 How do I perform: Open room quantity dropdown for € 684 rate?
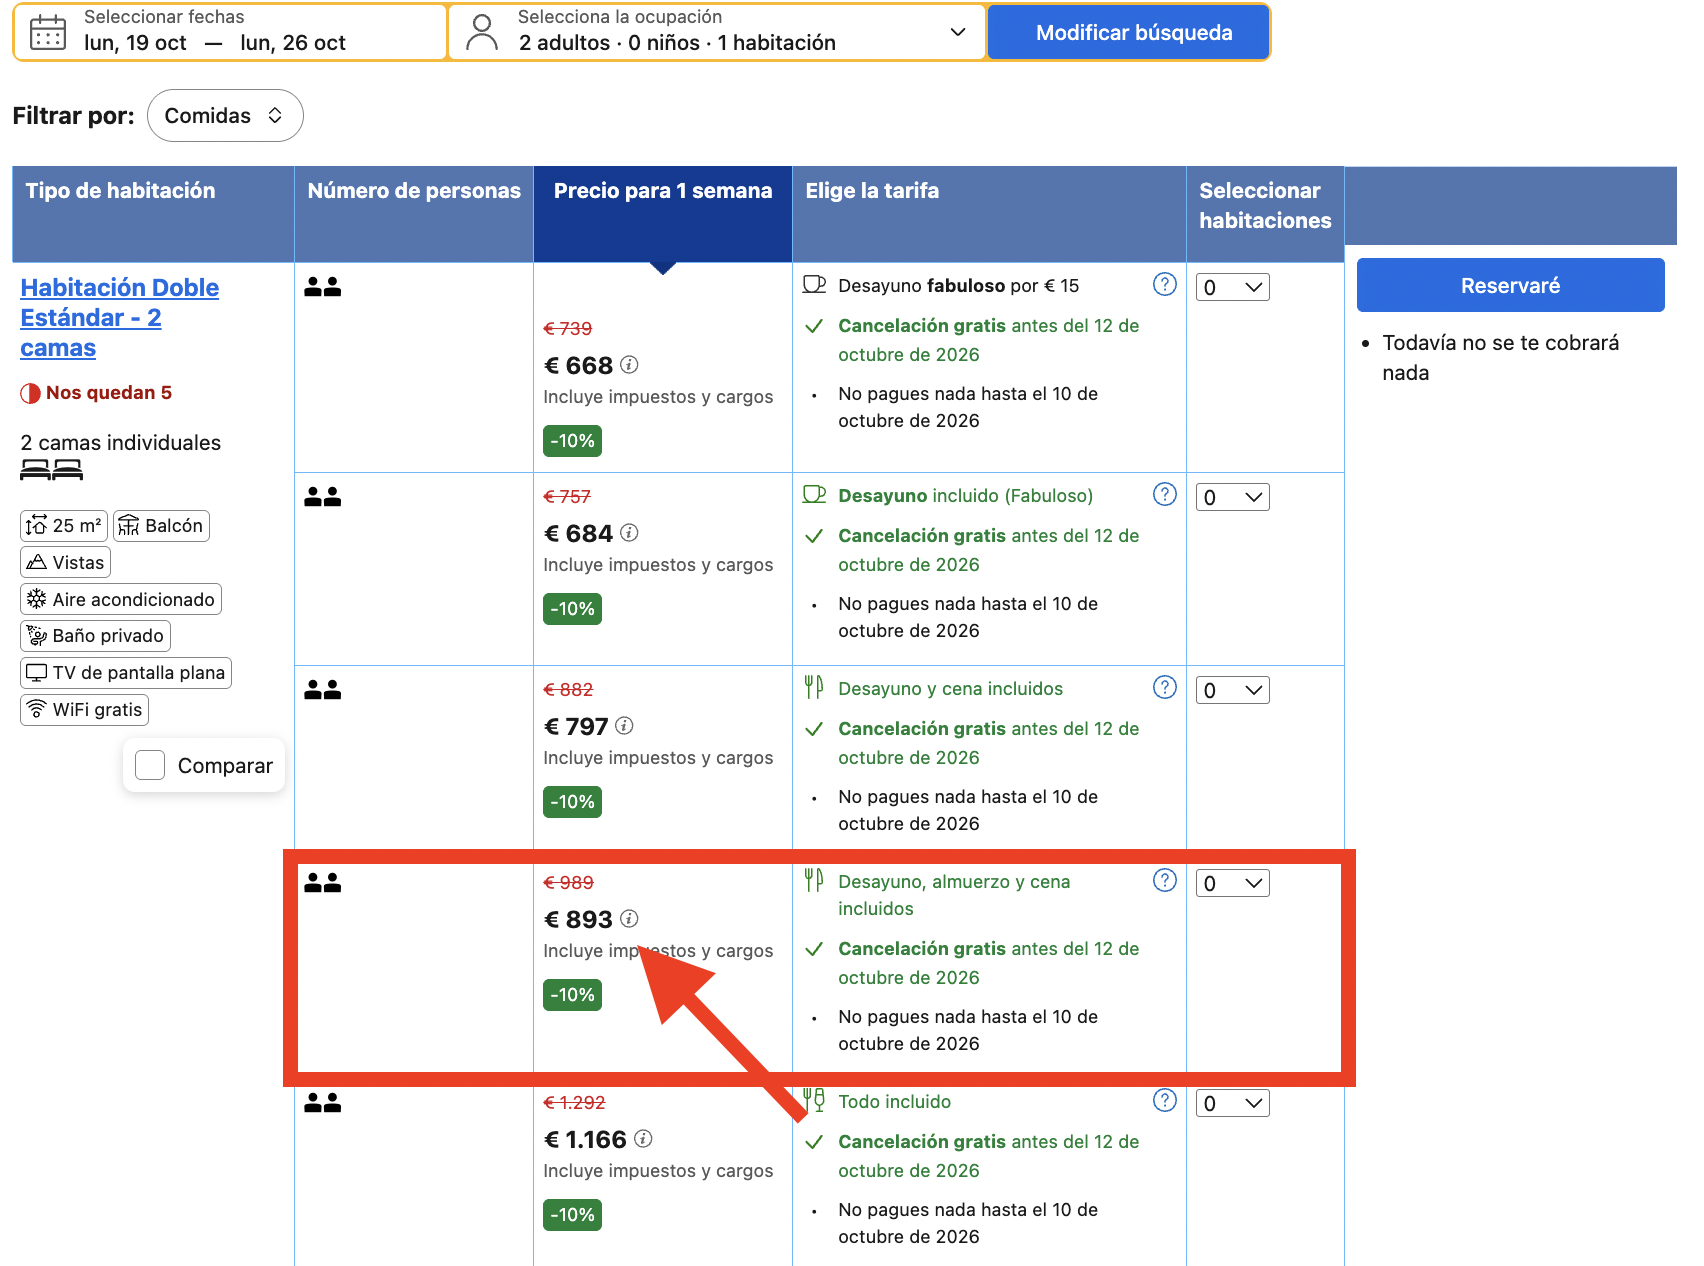(x=1233, y=498)
